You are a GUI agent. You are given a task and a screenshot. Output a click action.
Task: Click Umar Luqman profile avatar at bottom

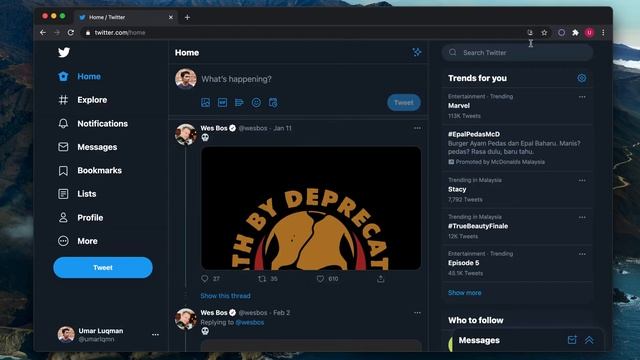(66, 335)
